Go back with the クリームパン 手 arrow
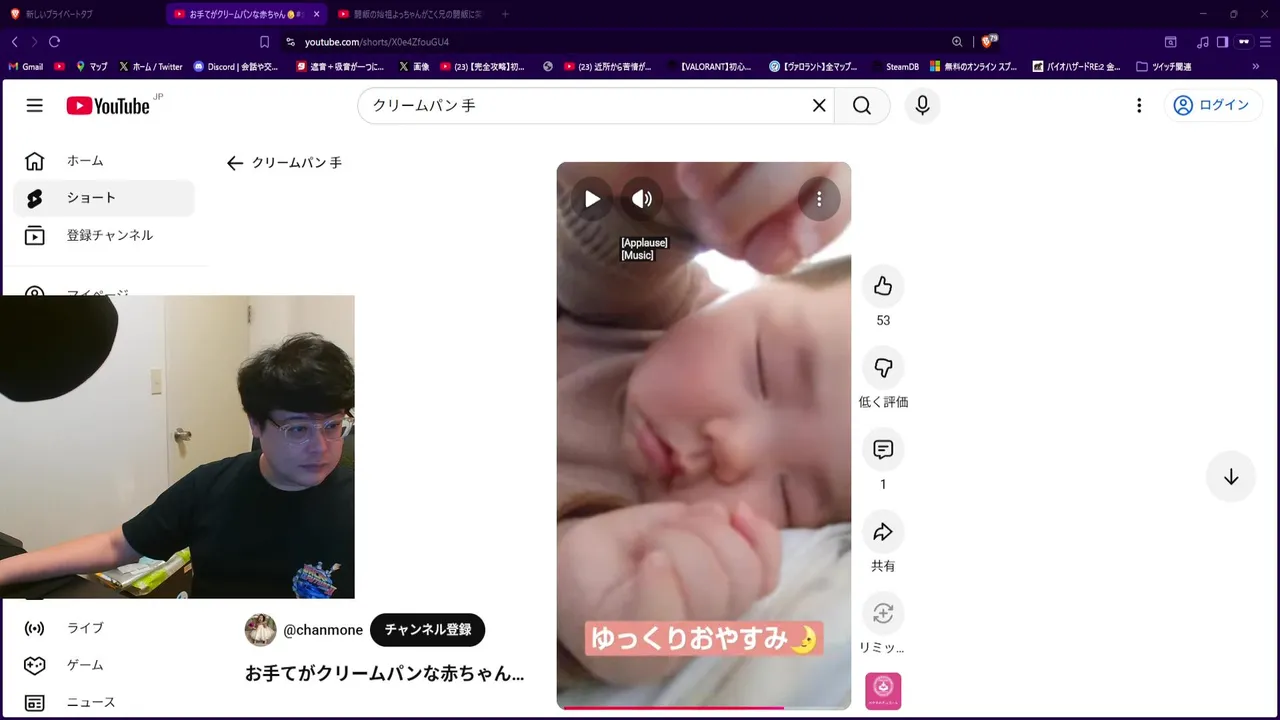This screenshot has width=1280, height=720. [235, 163]
